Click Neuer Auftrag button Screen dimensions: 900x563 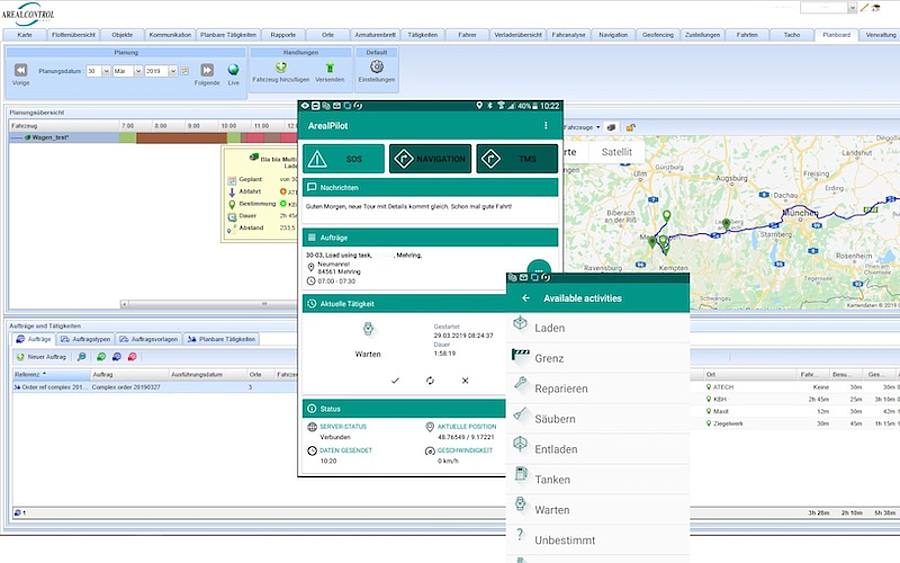(x=41, y=356)
